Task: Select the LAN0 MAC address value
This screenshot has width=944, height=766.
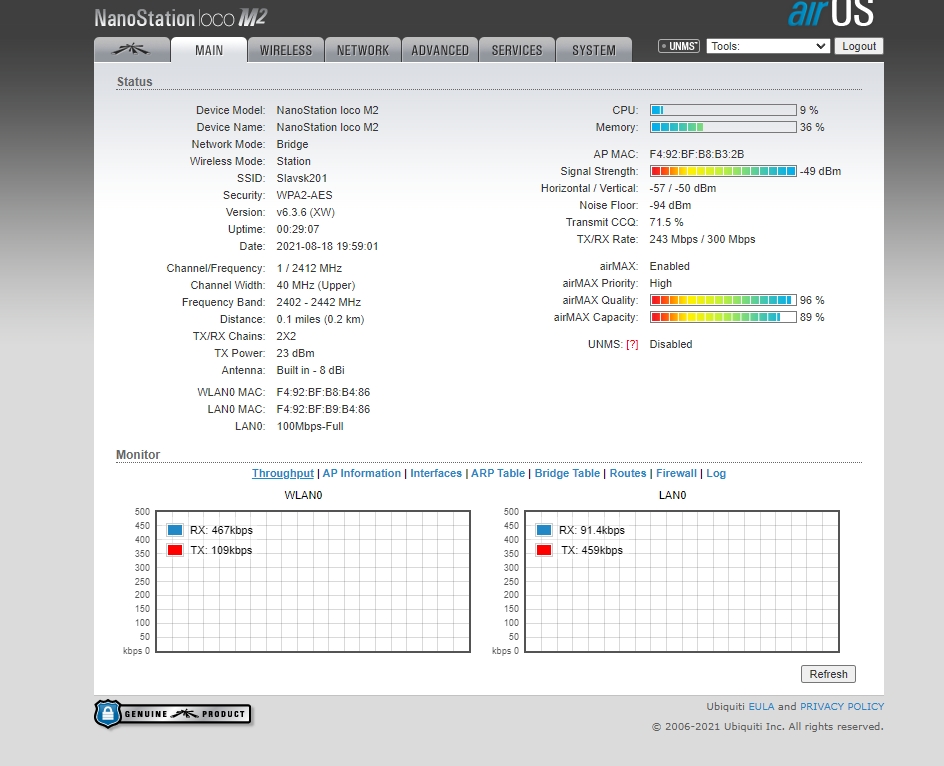Action: click(323, 409)
